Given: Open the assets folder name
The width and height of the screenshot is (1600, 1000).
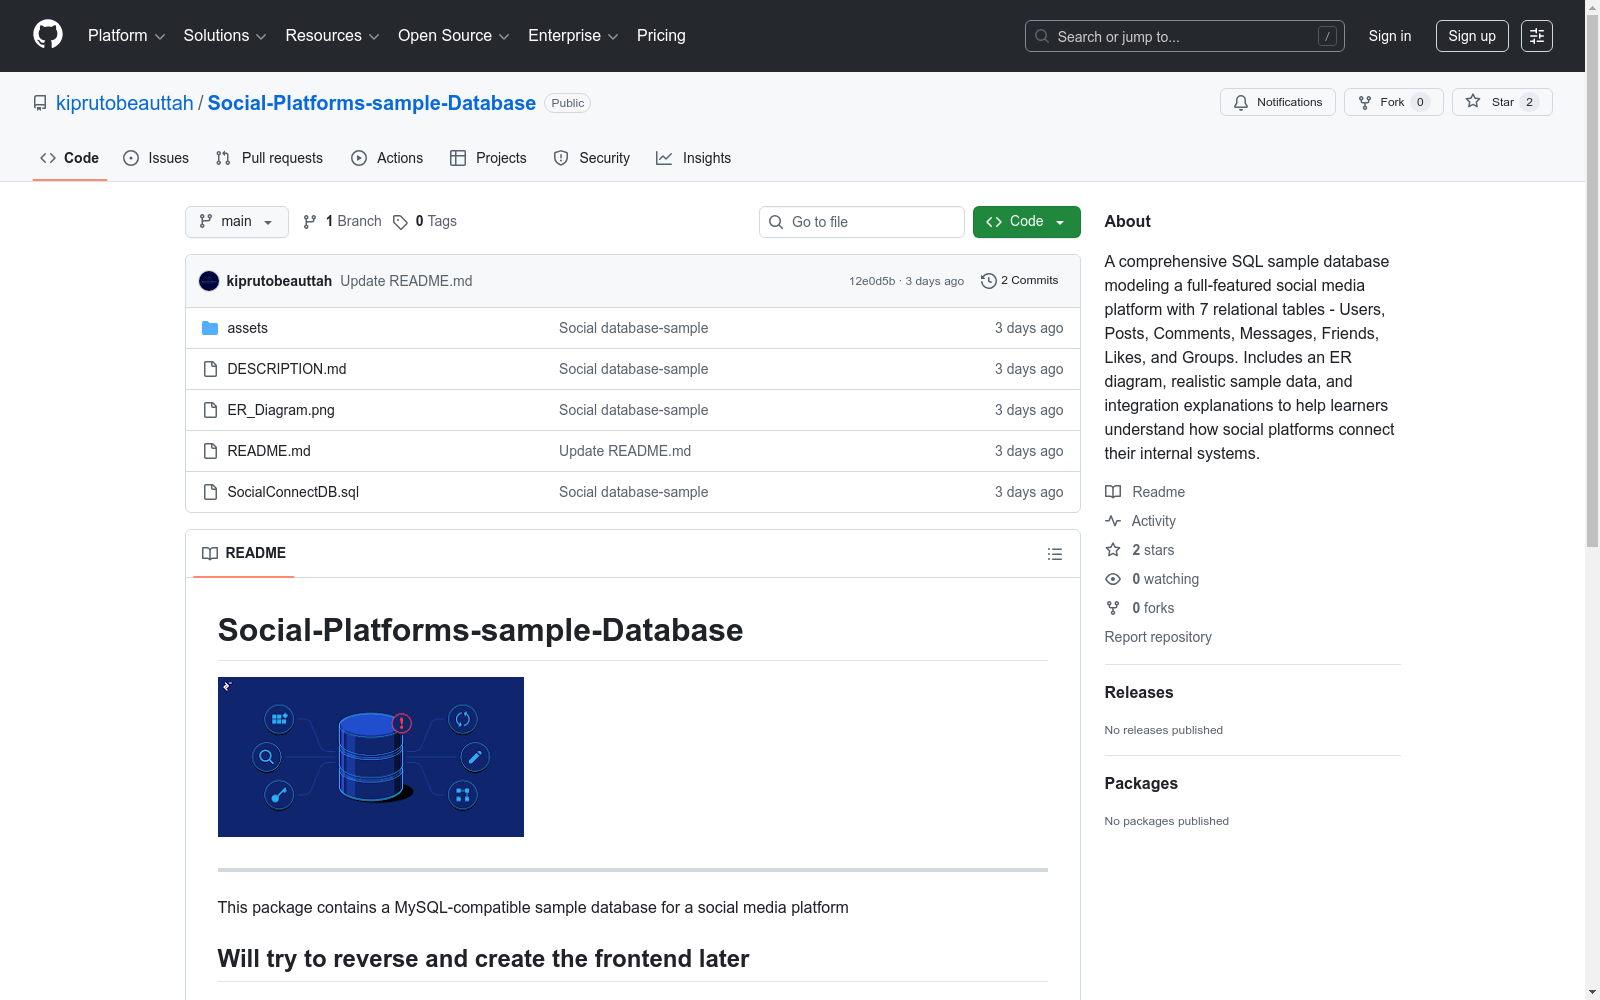Looking at the screenshot, I should pyautogui.click(x=248, y=328).
